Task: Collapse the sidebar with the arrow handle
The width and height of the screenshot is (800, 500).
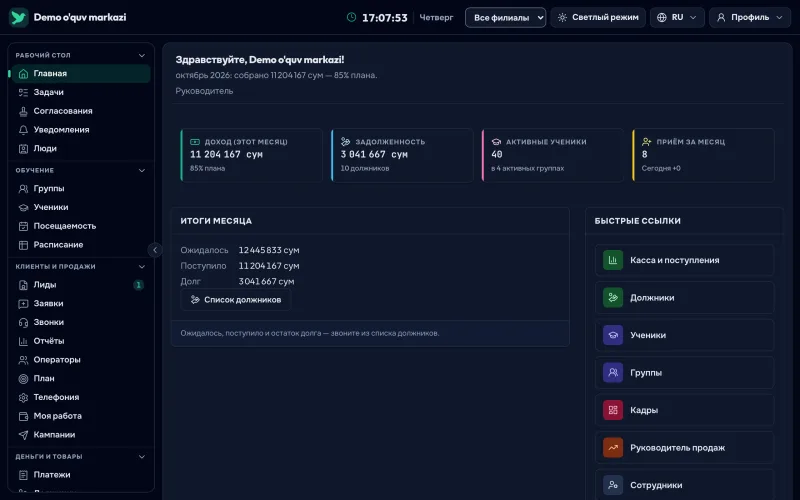Action: coord(155,250)
